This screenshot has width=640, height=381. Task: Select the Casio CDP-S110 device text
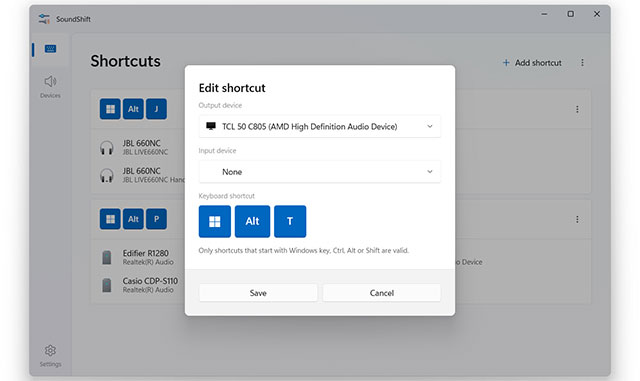click(x=150, y=281)
